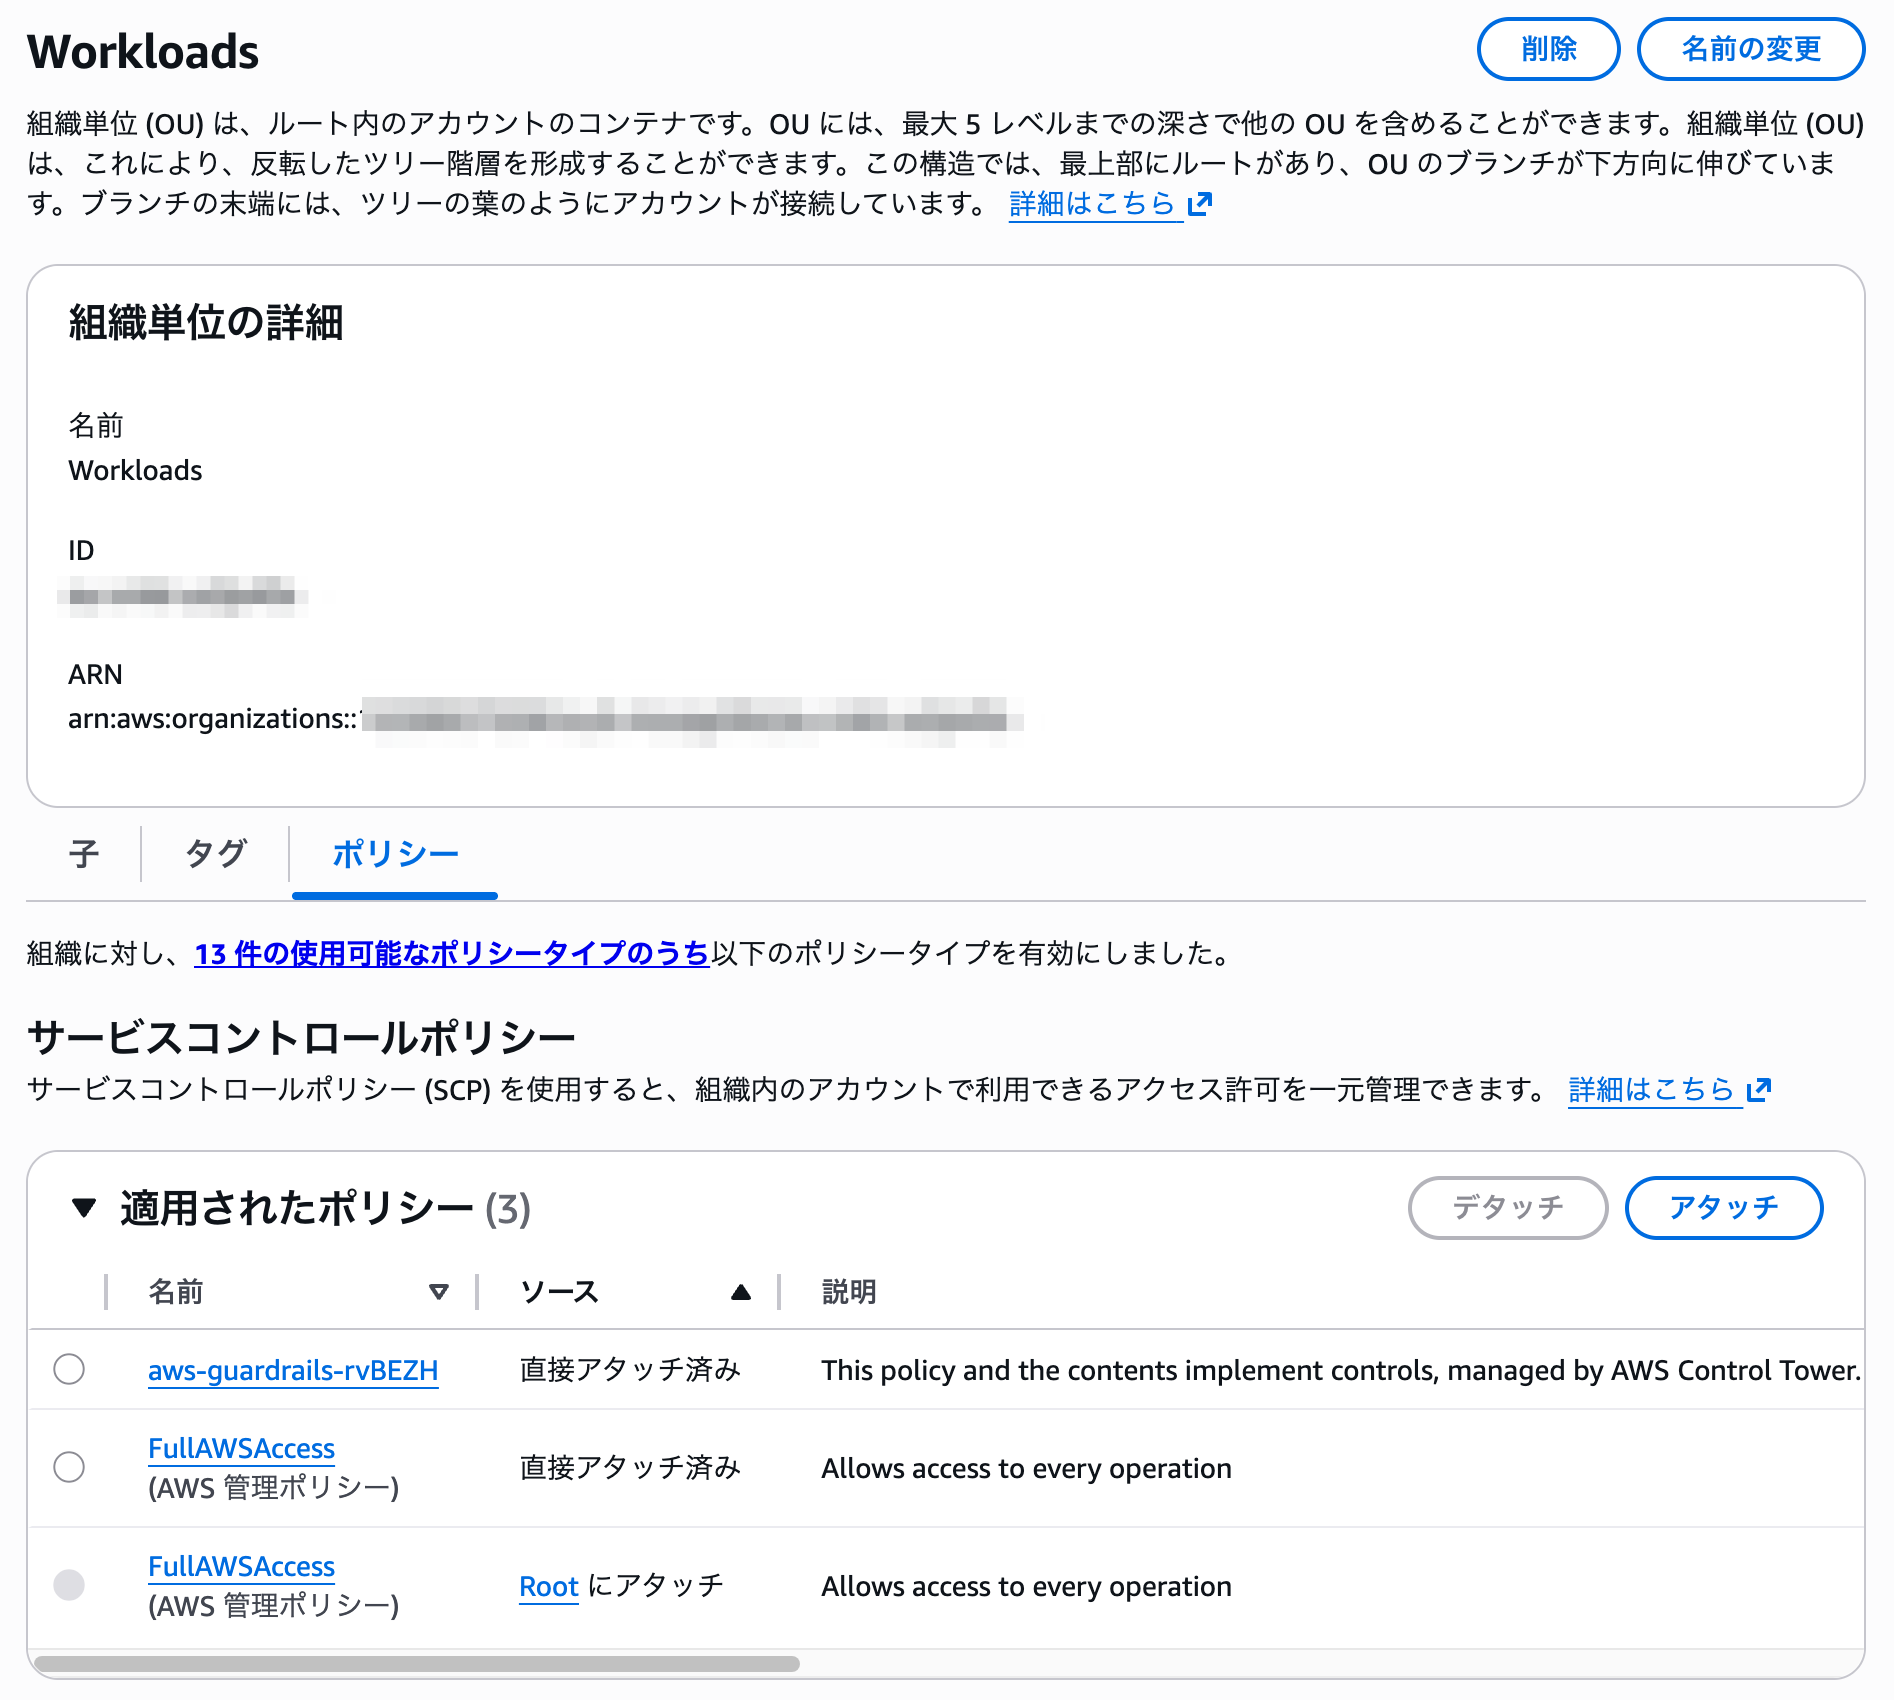Select the ポリシー tab

click(x=395, y=854)
